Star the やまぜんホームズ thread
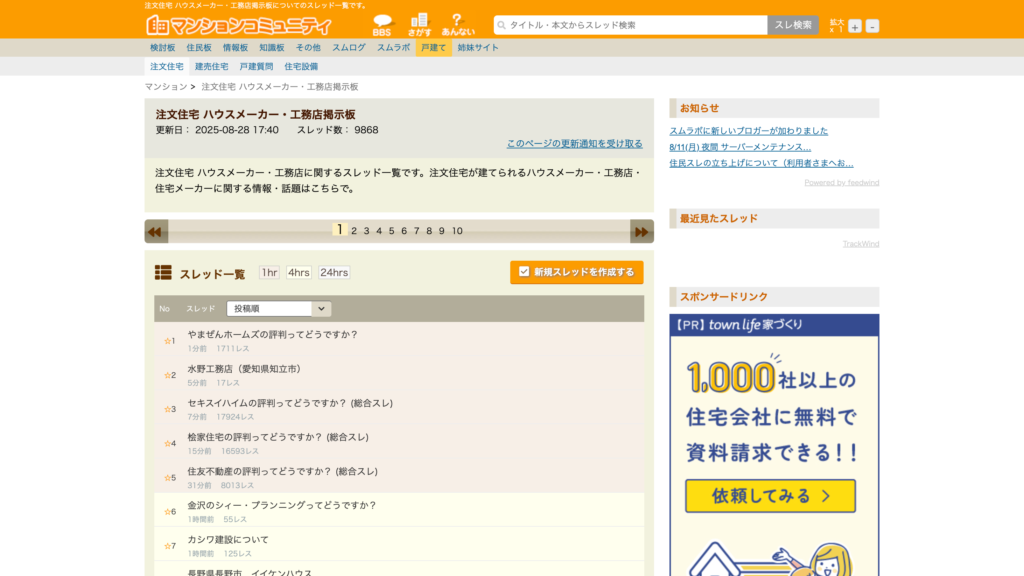Viewport: 1024px width, 576px height. click(x=168, y=341)
